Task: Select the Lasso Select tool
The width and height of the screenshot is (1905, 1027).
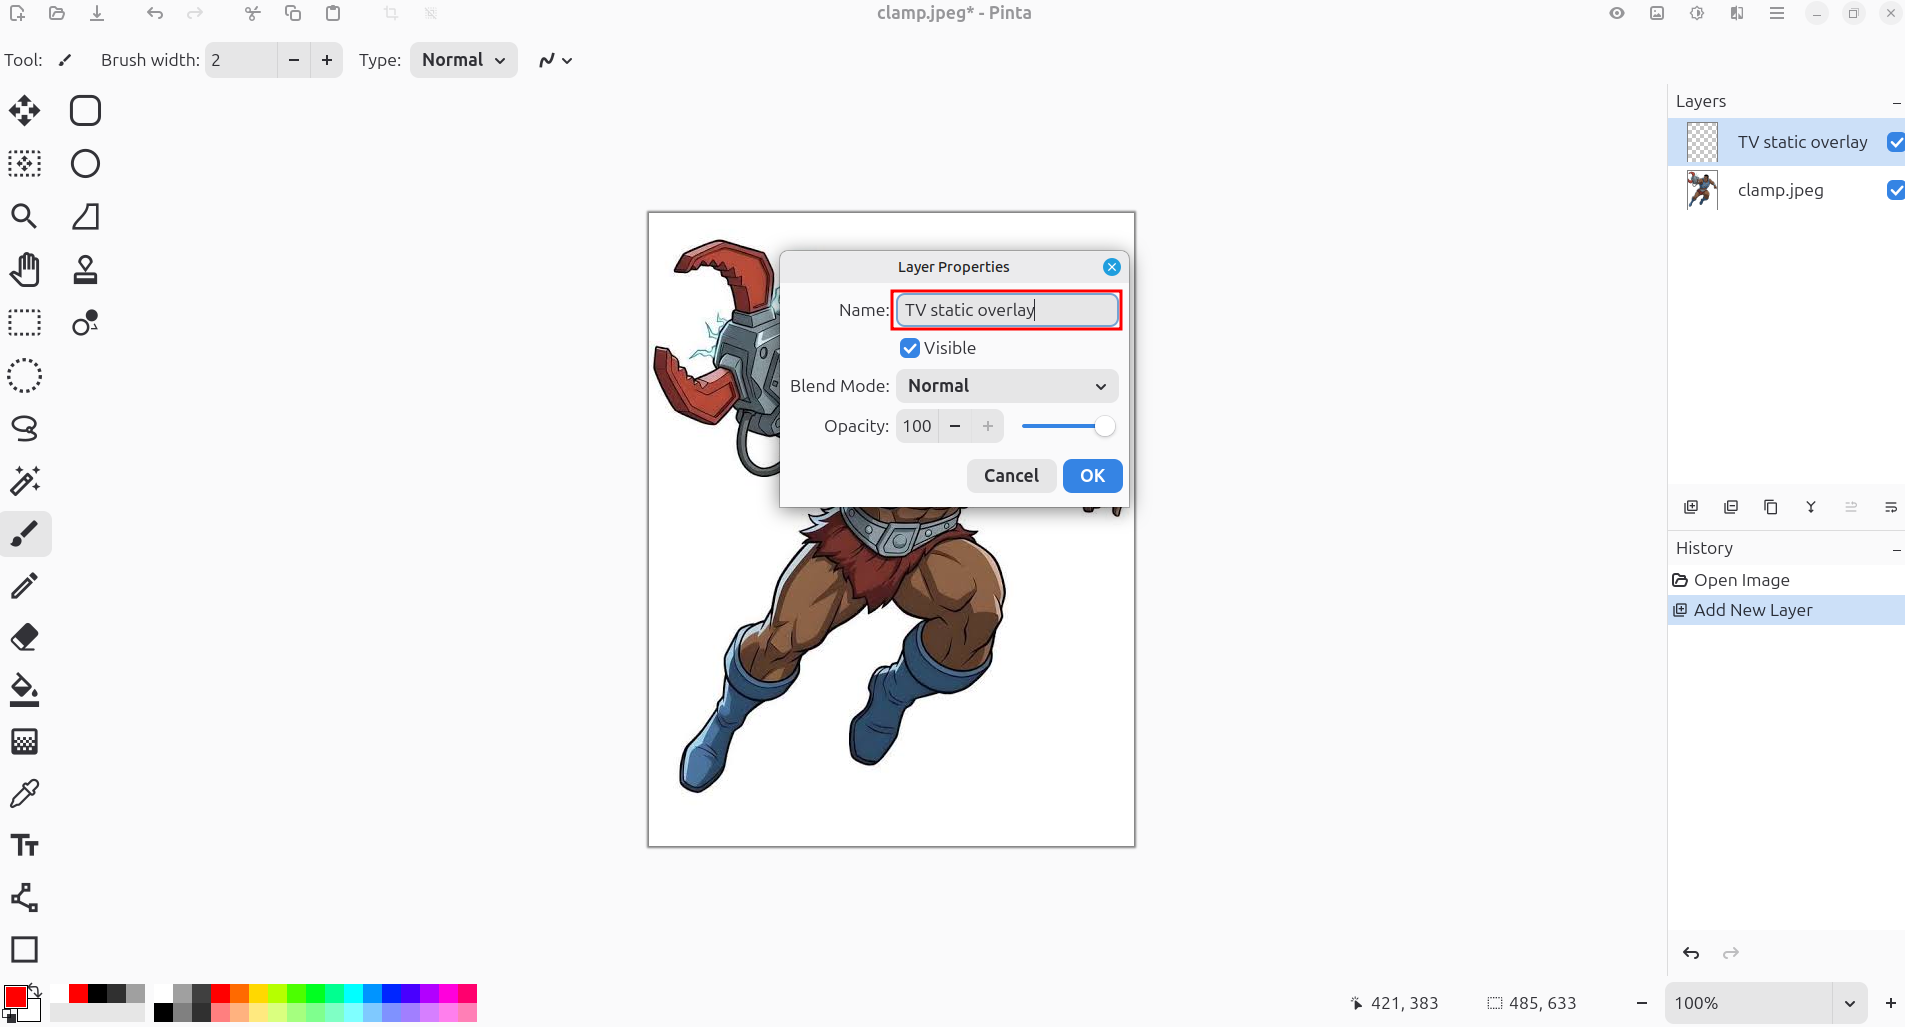Action: pos(25,429)
